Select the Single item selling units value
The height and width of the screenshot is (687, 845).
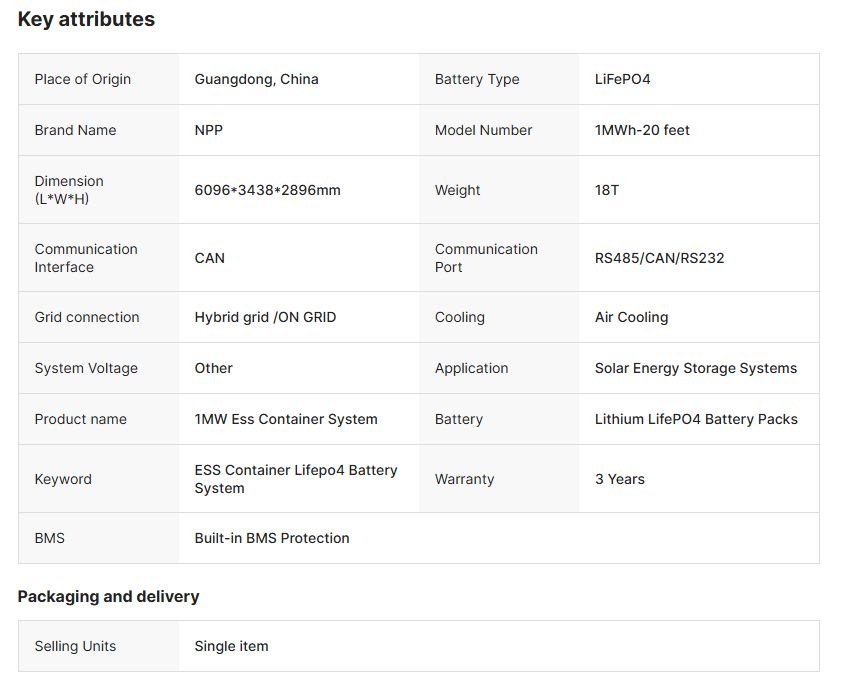click(231, 646)
